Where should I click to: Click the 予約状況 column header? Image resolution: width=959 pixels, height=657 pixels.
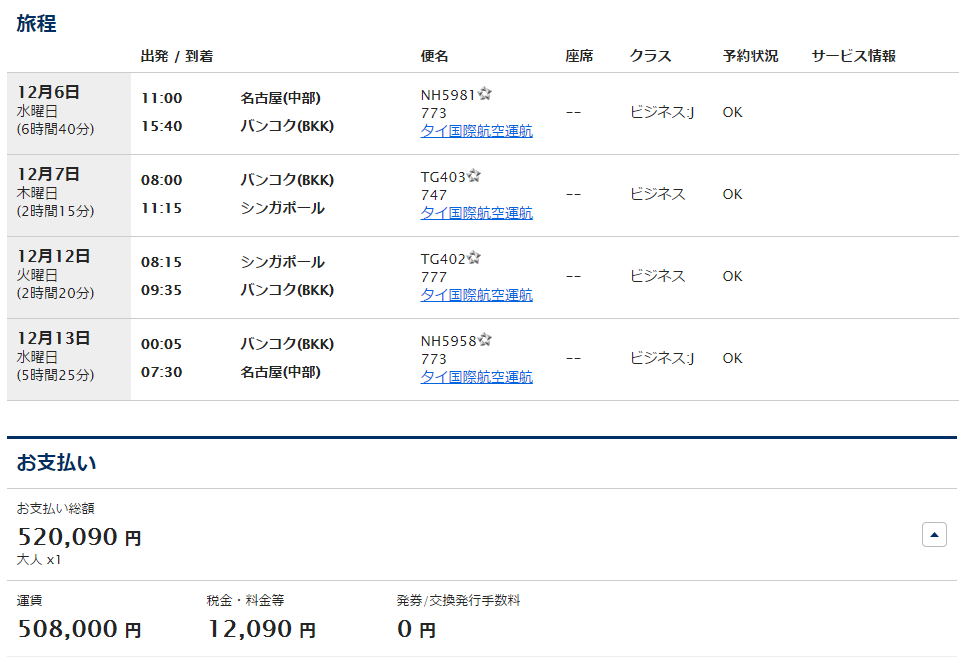point(750,56)
